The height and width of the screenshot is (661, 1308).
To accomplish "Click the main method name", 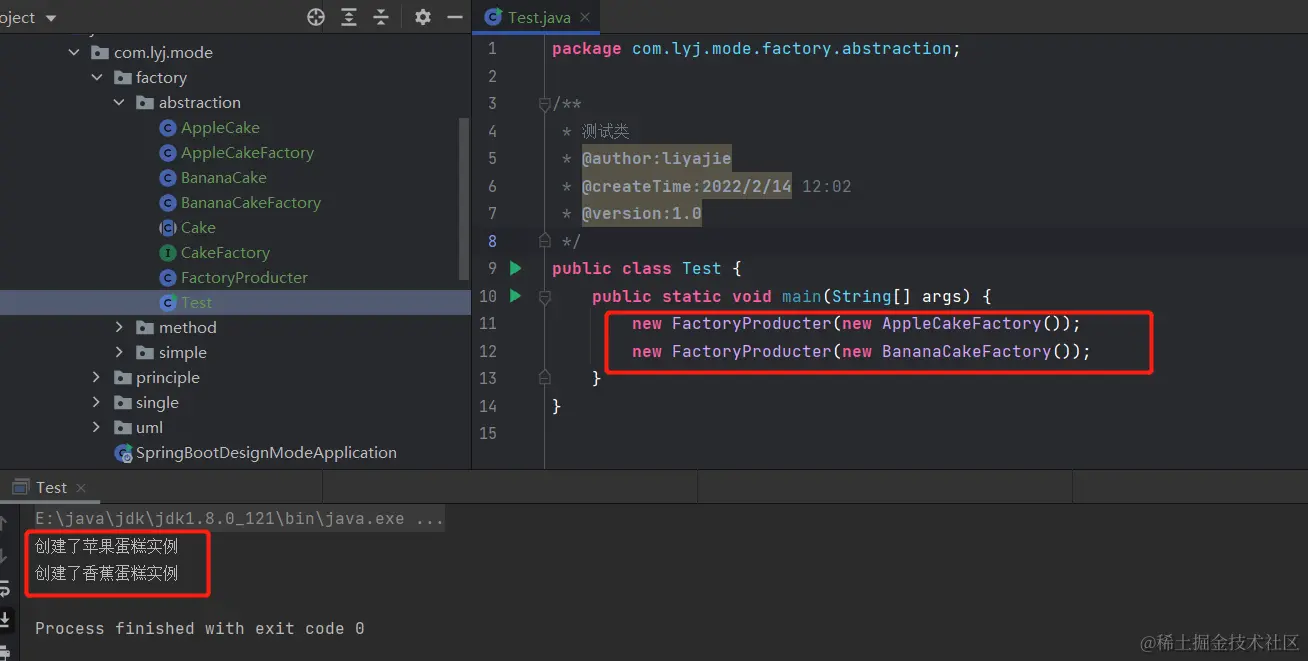I will 801,296.
